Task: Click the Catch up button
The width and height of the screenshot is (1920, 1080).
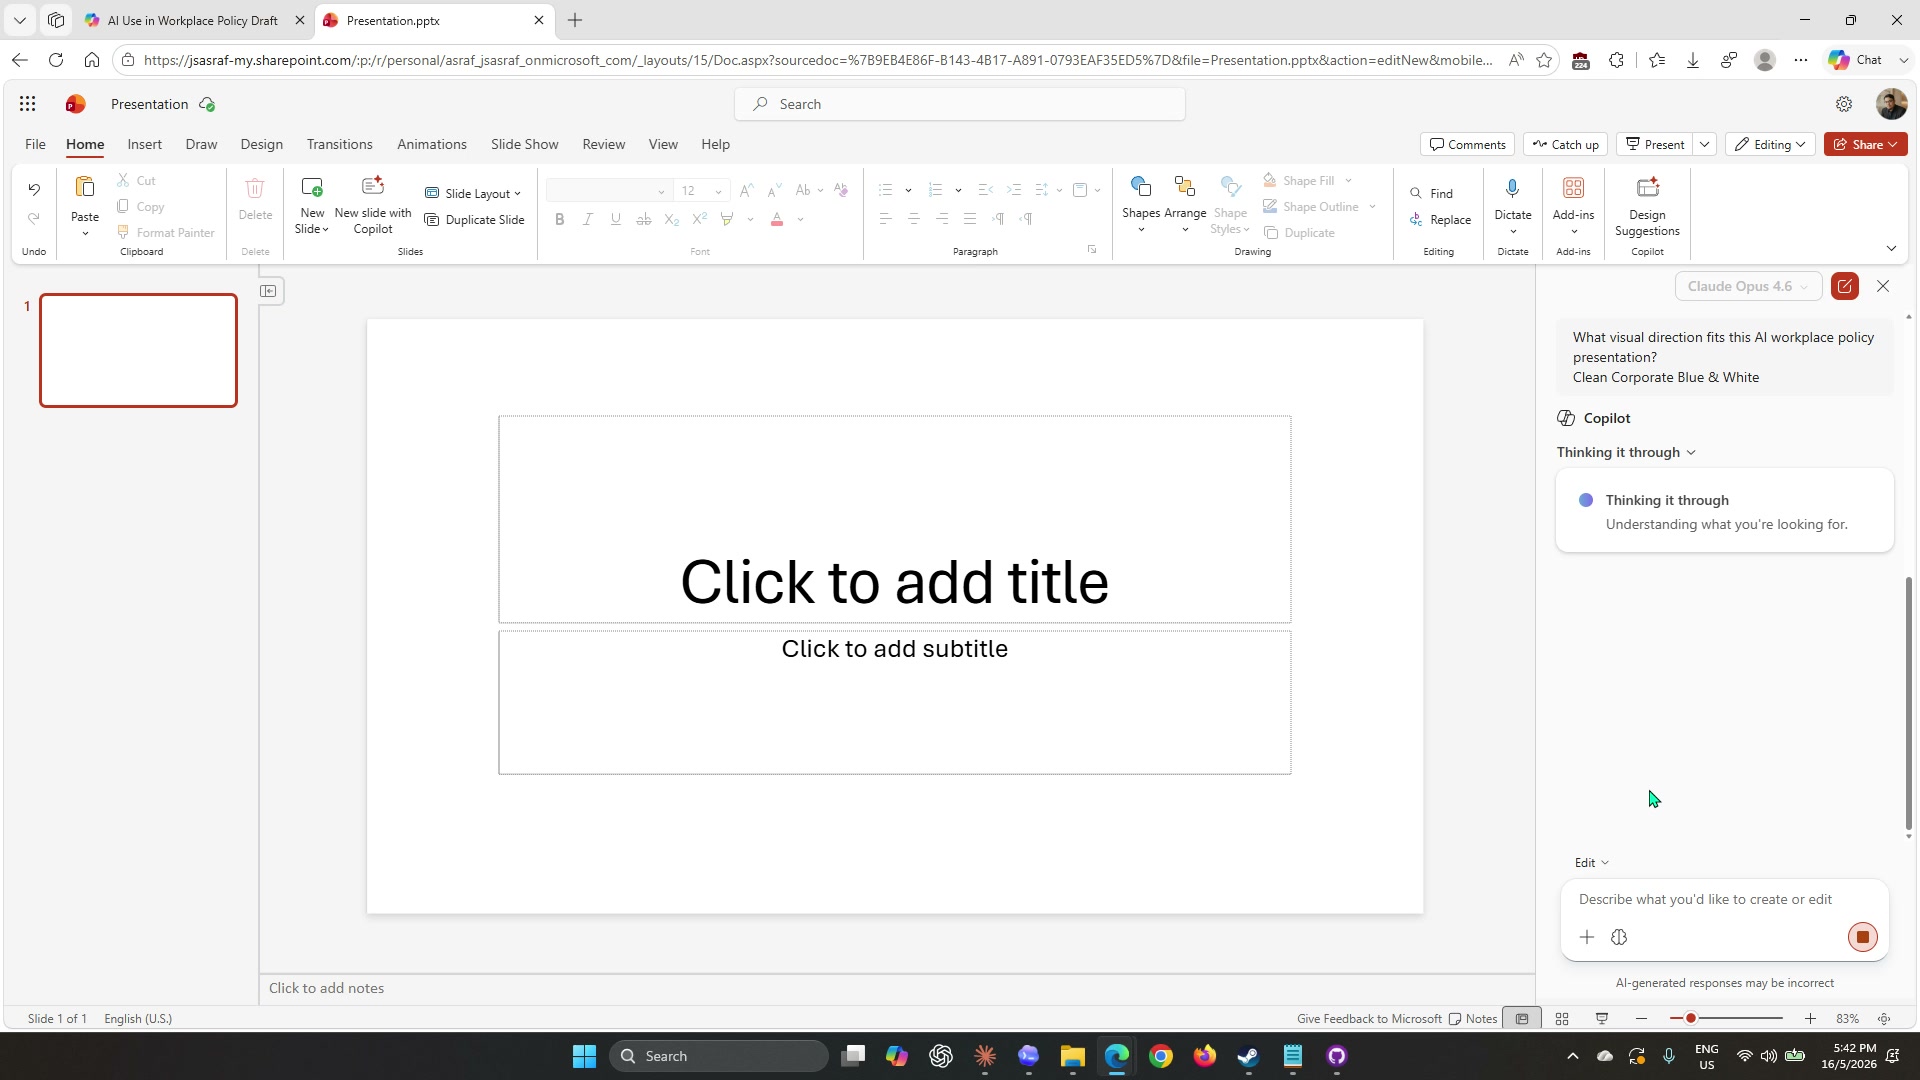Action: coord(1565,145)
